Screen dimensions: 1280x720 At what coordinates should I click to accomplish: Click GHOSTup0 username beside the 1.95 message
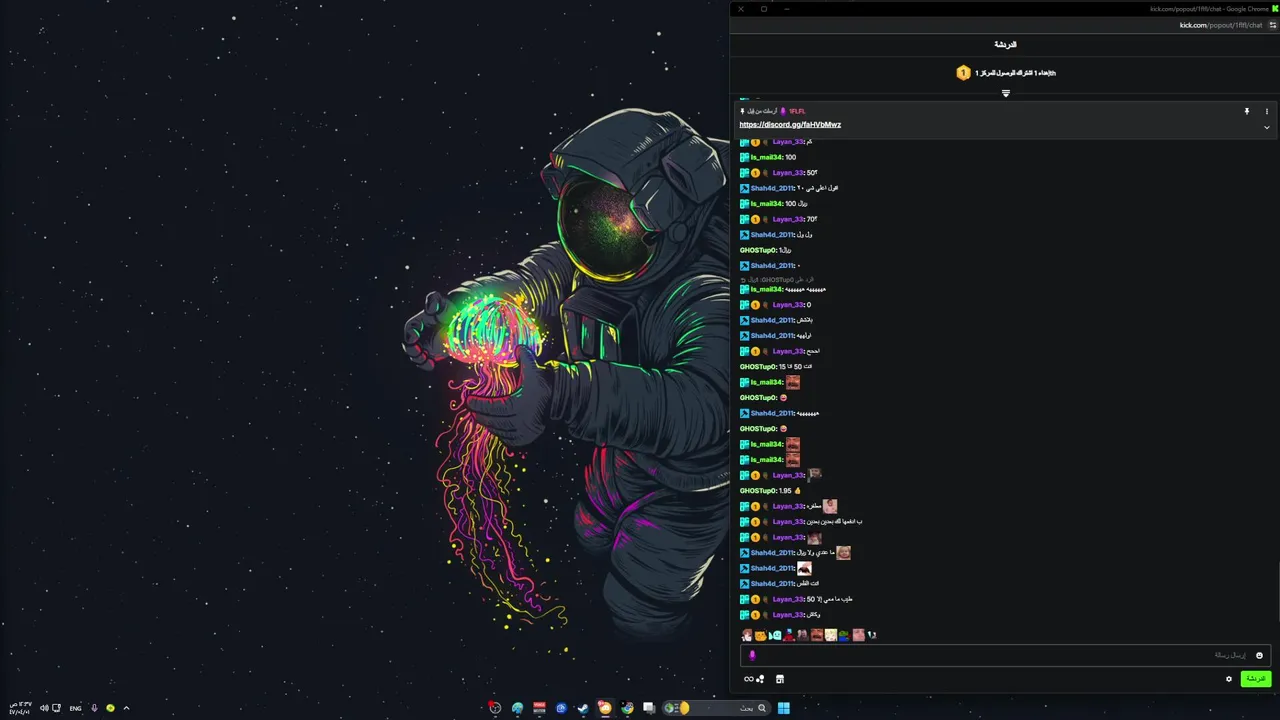point(758,491)
